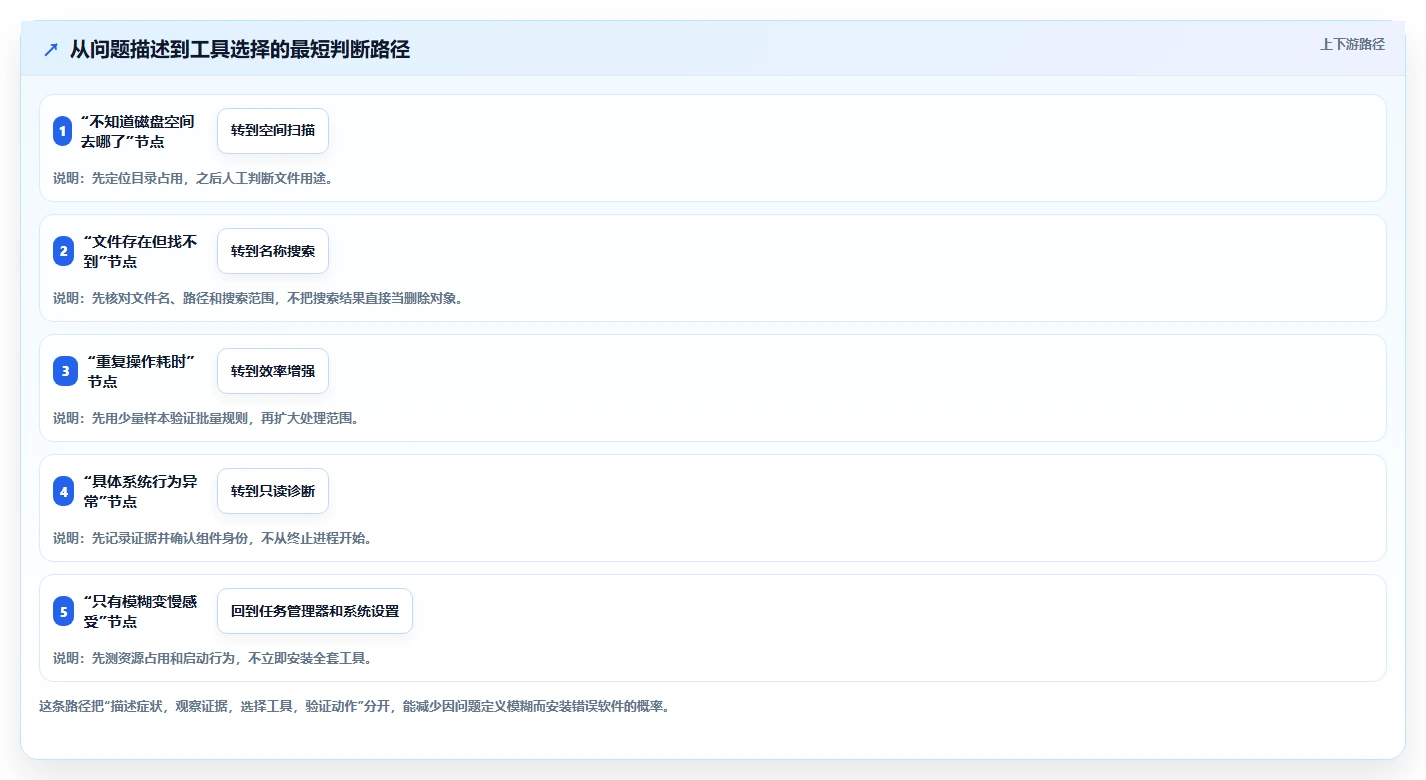Click the footer summary starting 这条路径把
This screenshot has height=780, width=1426.
354,706
